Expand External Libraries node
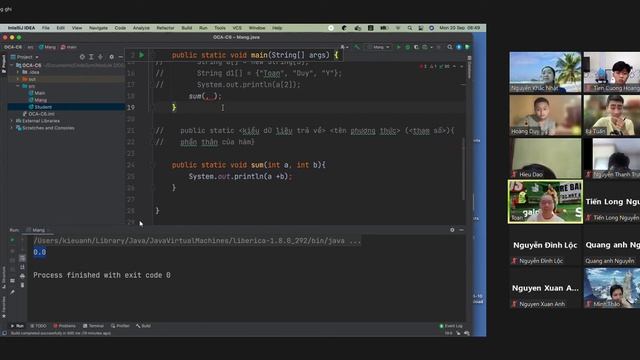 [x=12, y=121]
